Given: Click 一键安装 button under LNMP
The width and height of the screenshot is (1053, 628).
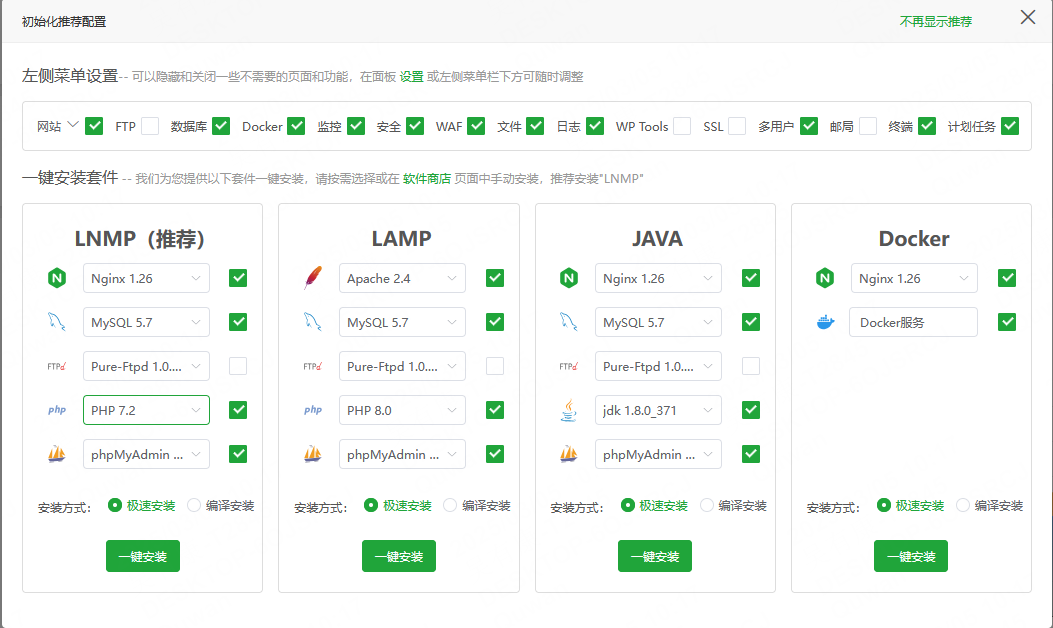Looking at the screenshot, I should tap(143, 556).
